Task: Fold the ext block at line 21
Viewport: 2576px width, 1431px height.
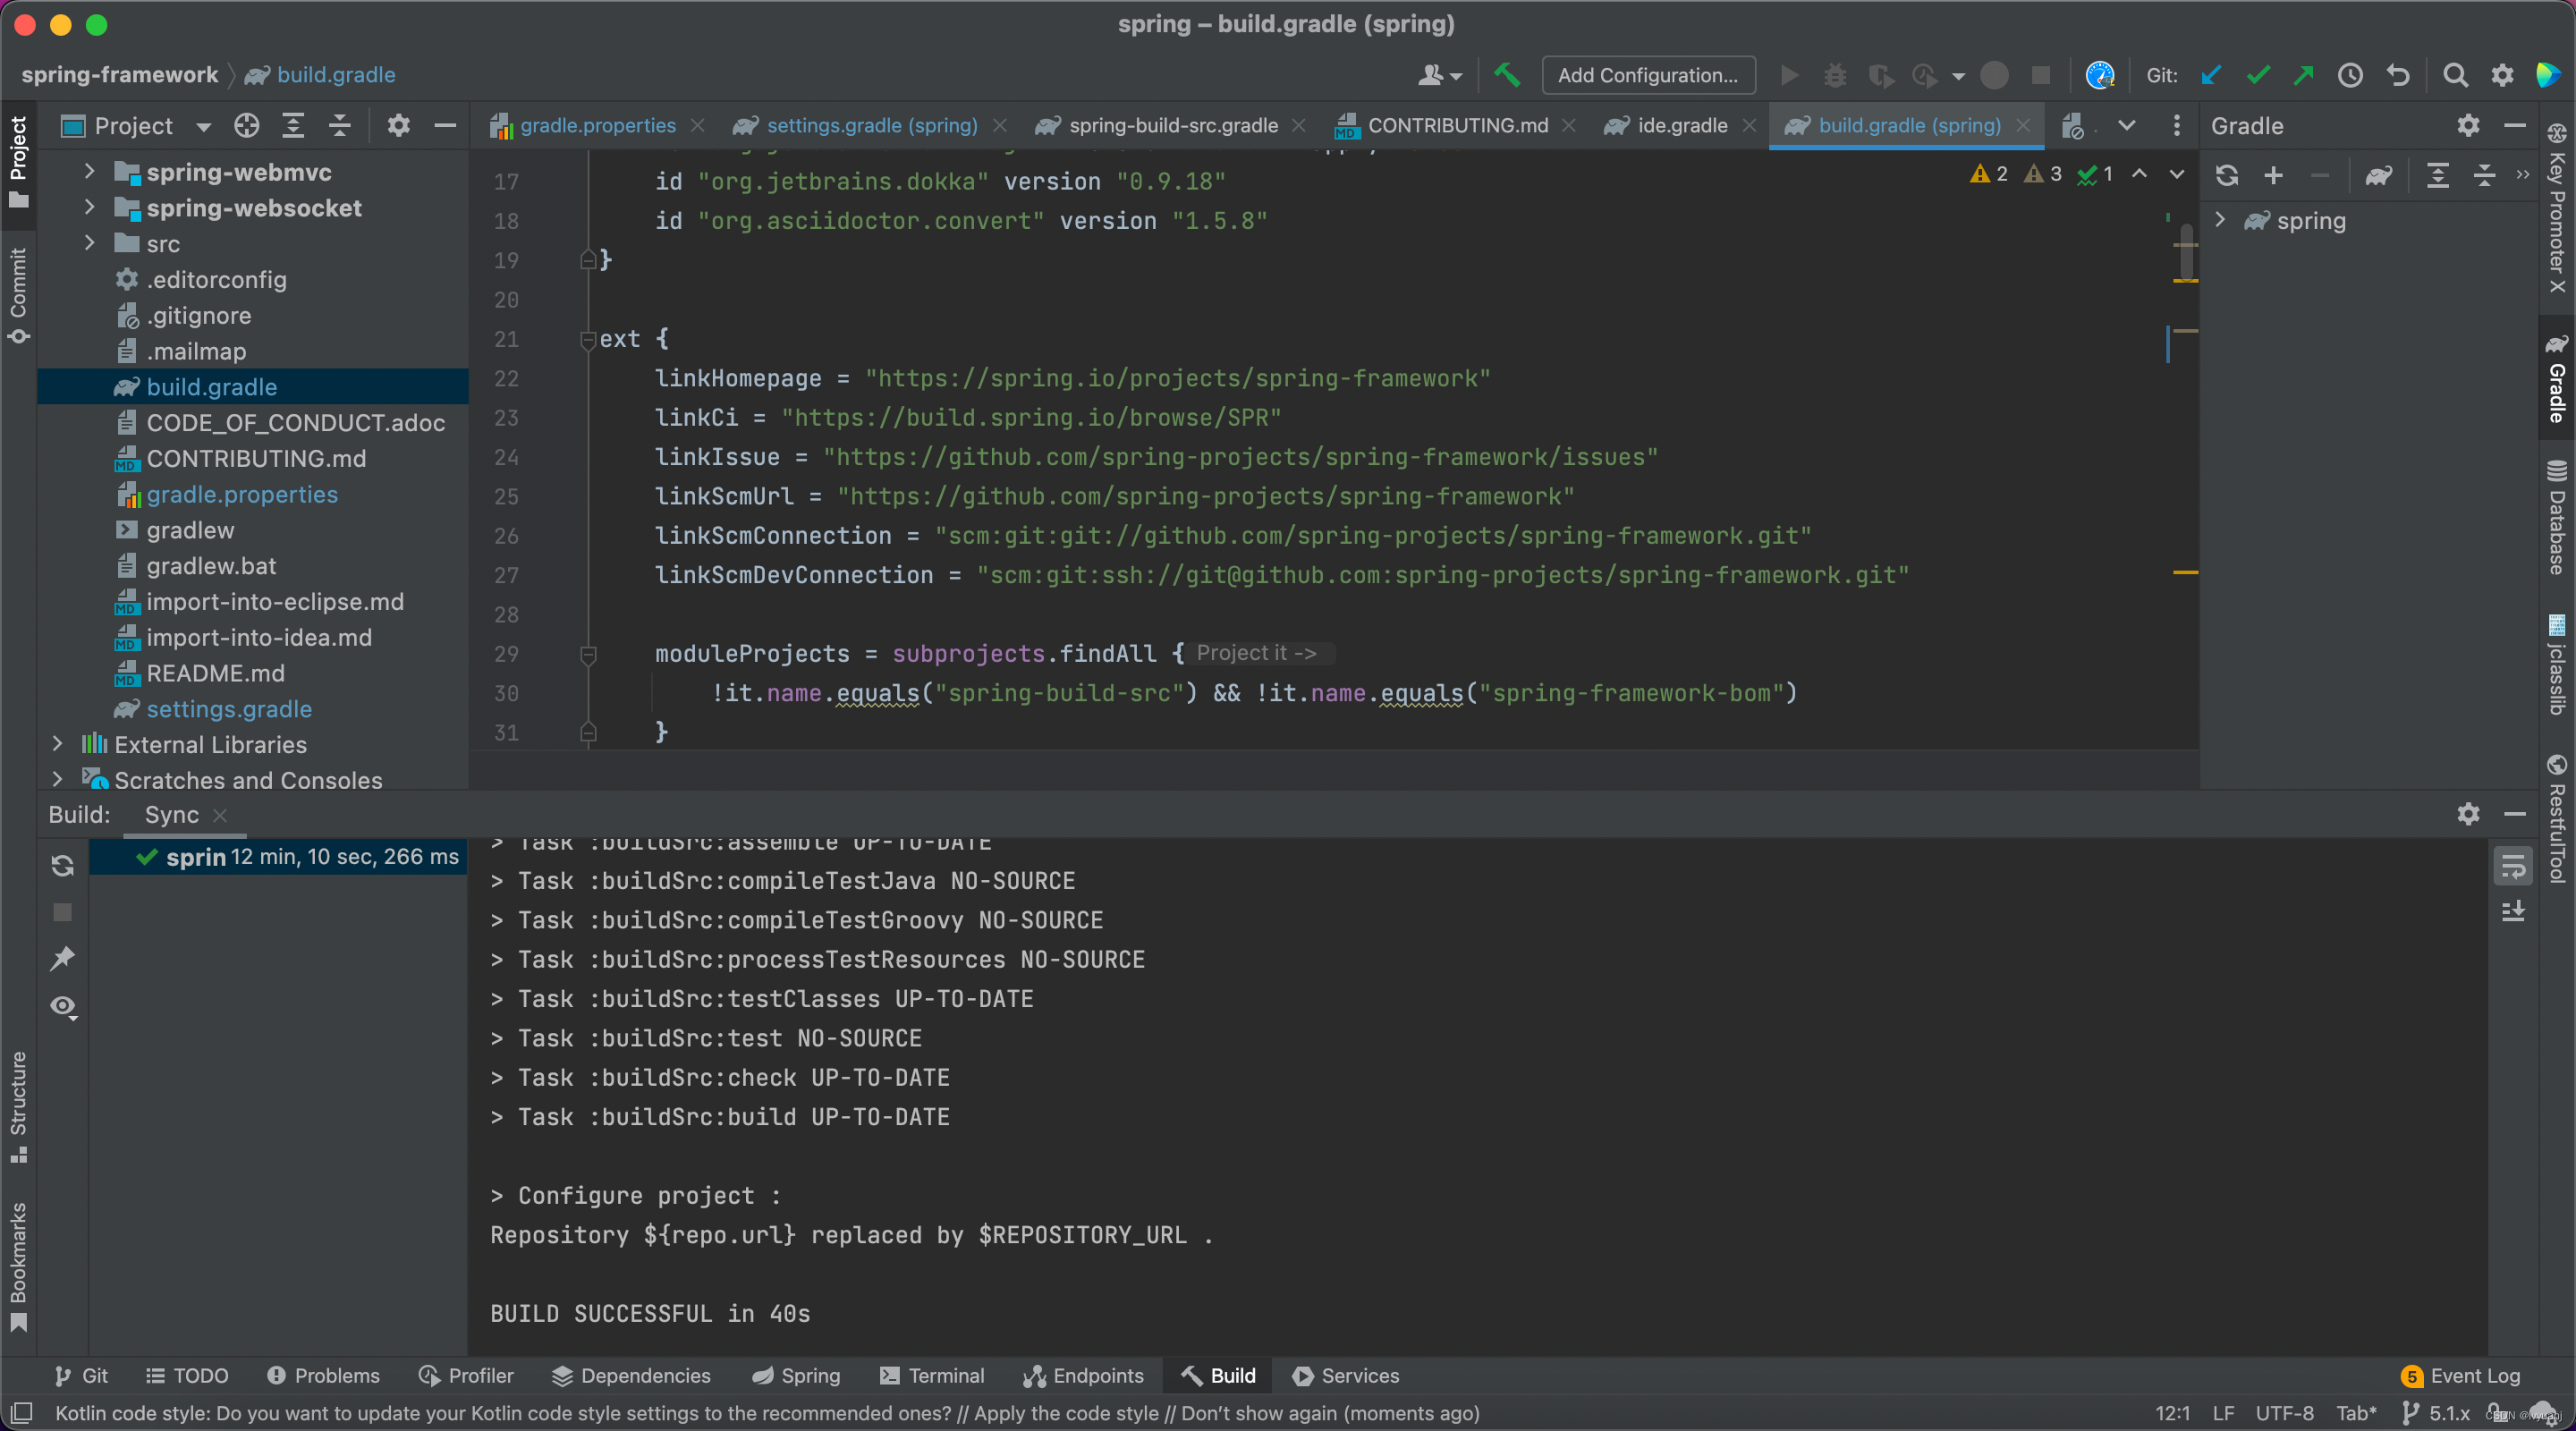Action: click(x=588, y=340)
